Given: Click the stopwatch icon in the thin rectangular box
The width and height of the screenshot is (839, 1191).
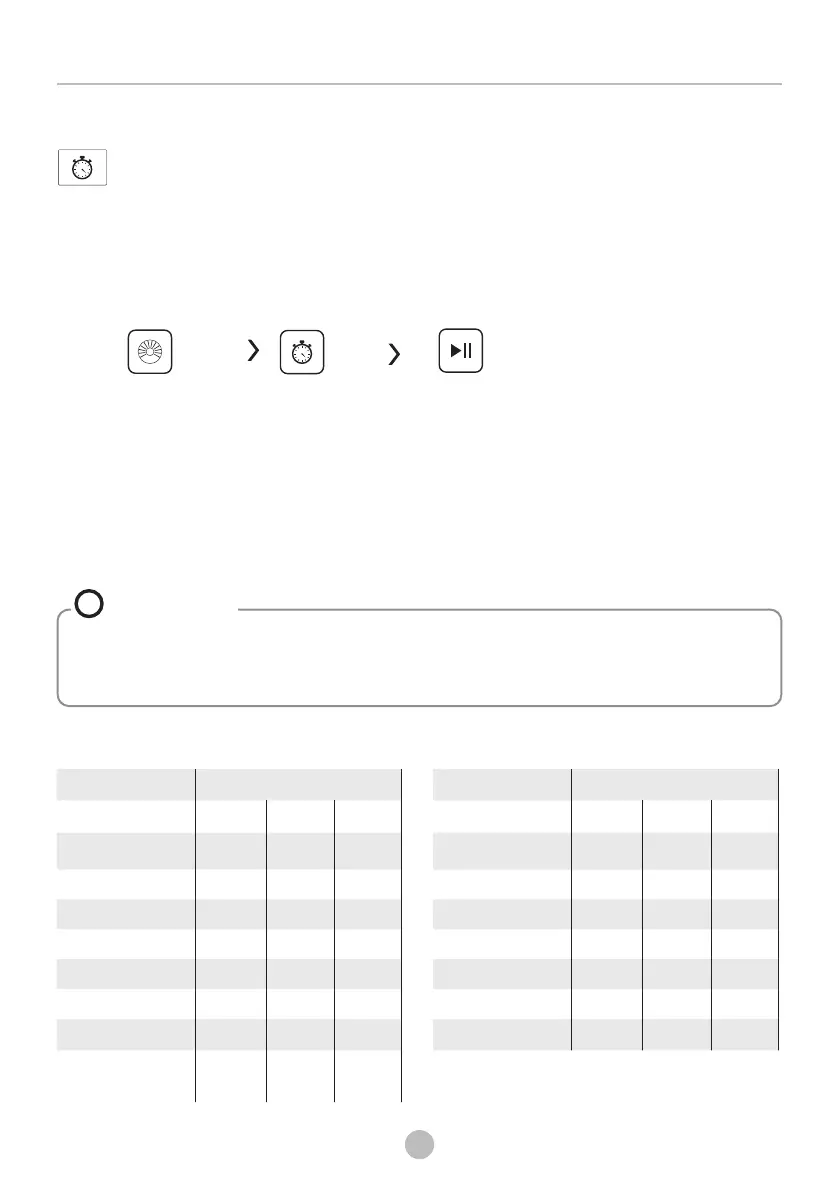Looking at the screenshot, I should [82, 167].
